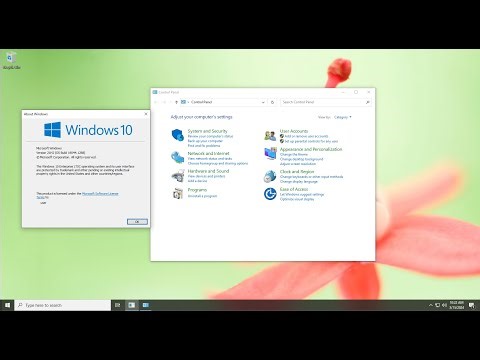Viewport: 480px width, 360px height.
Task: Click Adjust screen resolution link
Action: coord(298,164)
